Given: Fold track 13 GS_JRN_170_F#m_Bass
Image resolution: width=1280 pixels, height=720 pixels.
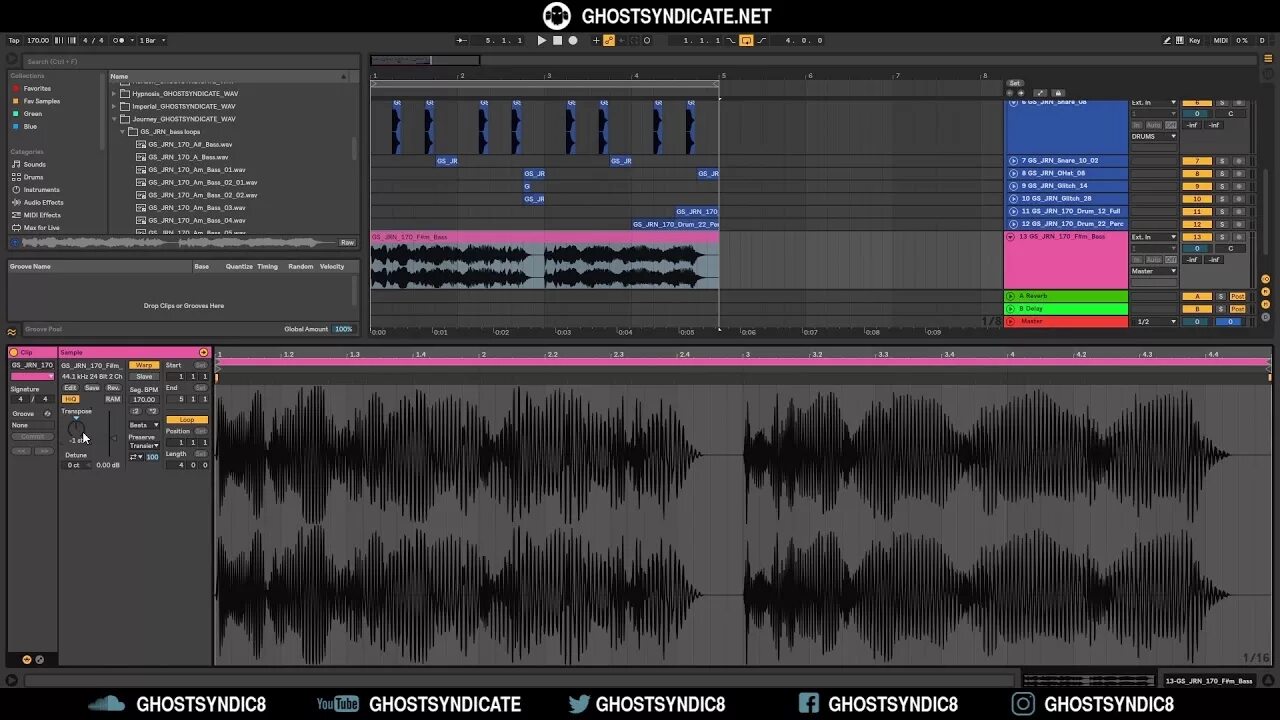Looking at the screenshot, I should [1012, 237].
